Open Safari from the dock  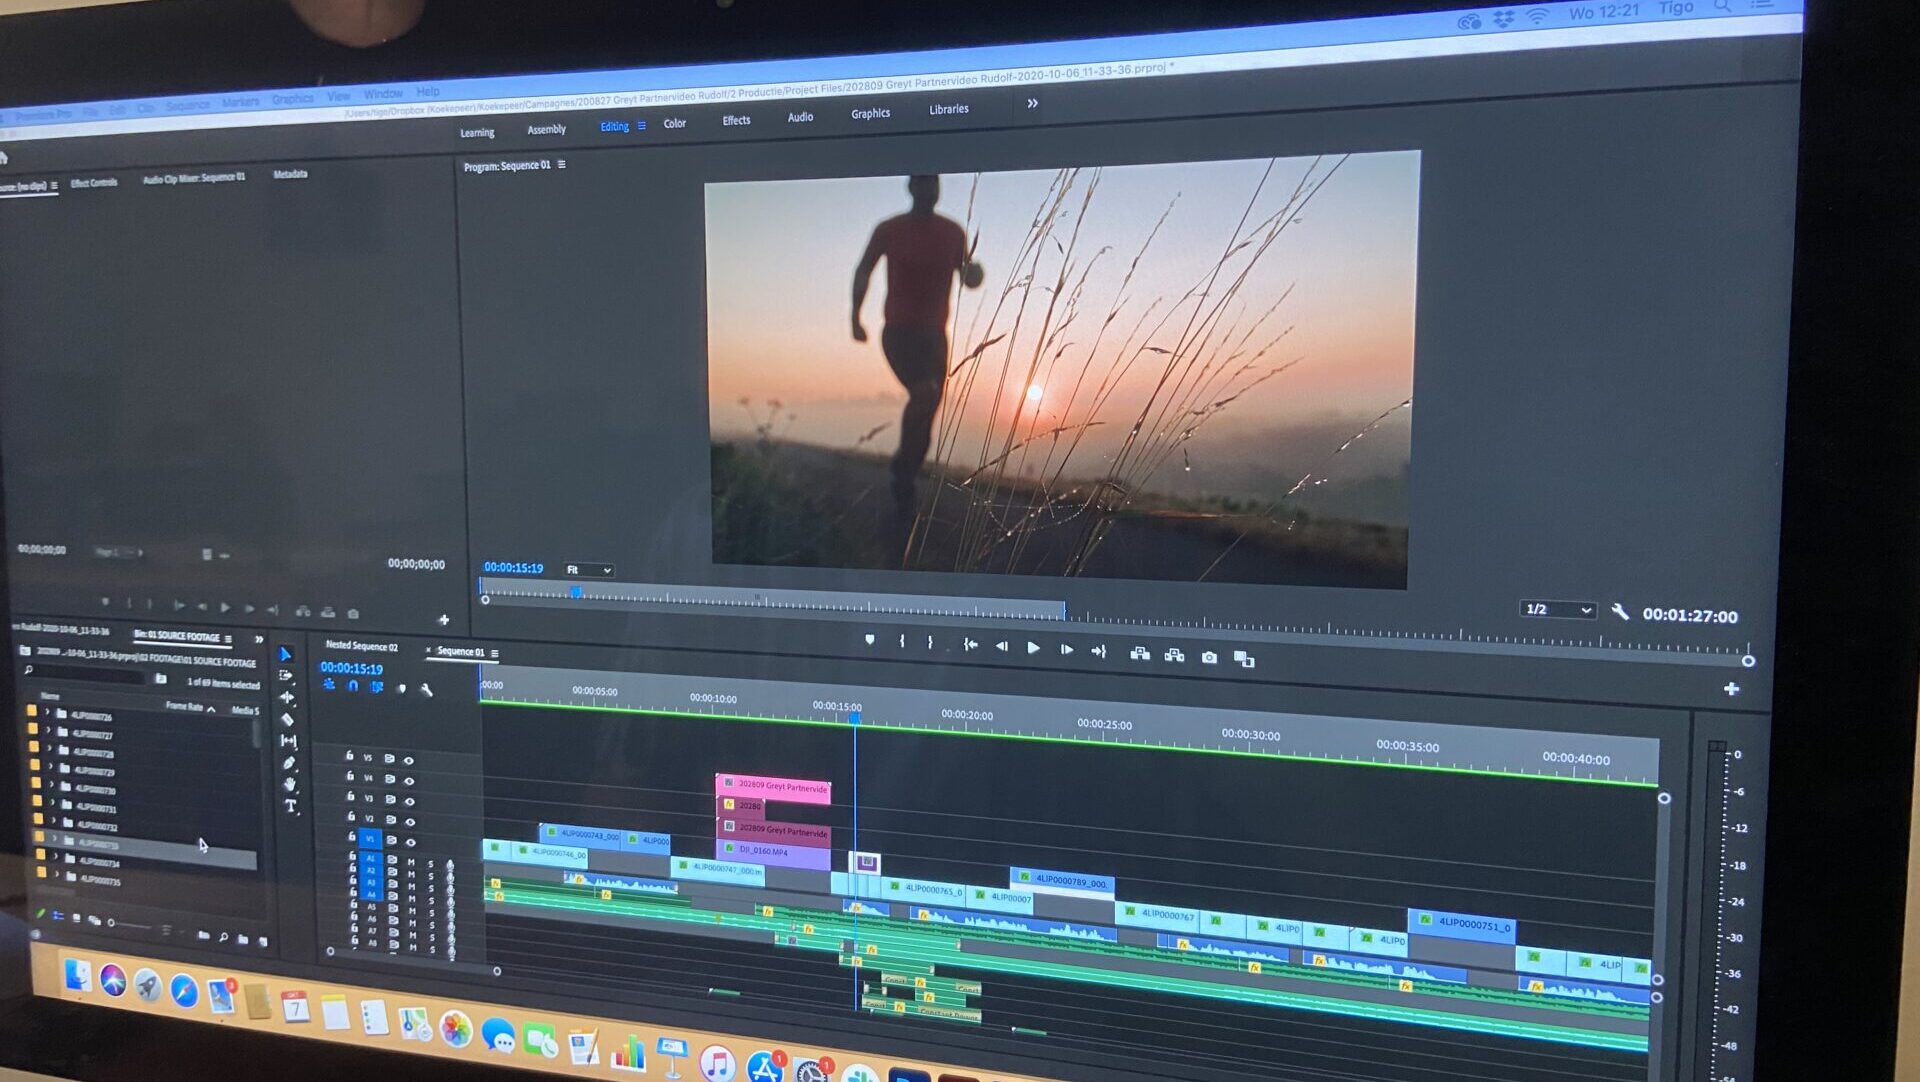[184, 990]
